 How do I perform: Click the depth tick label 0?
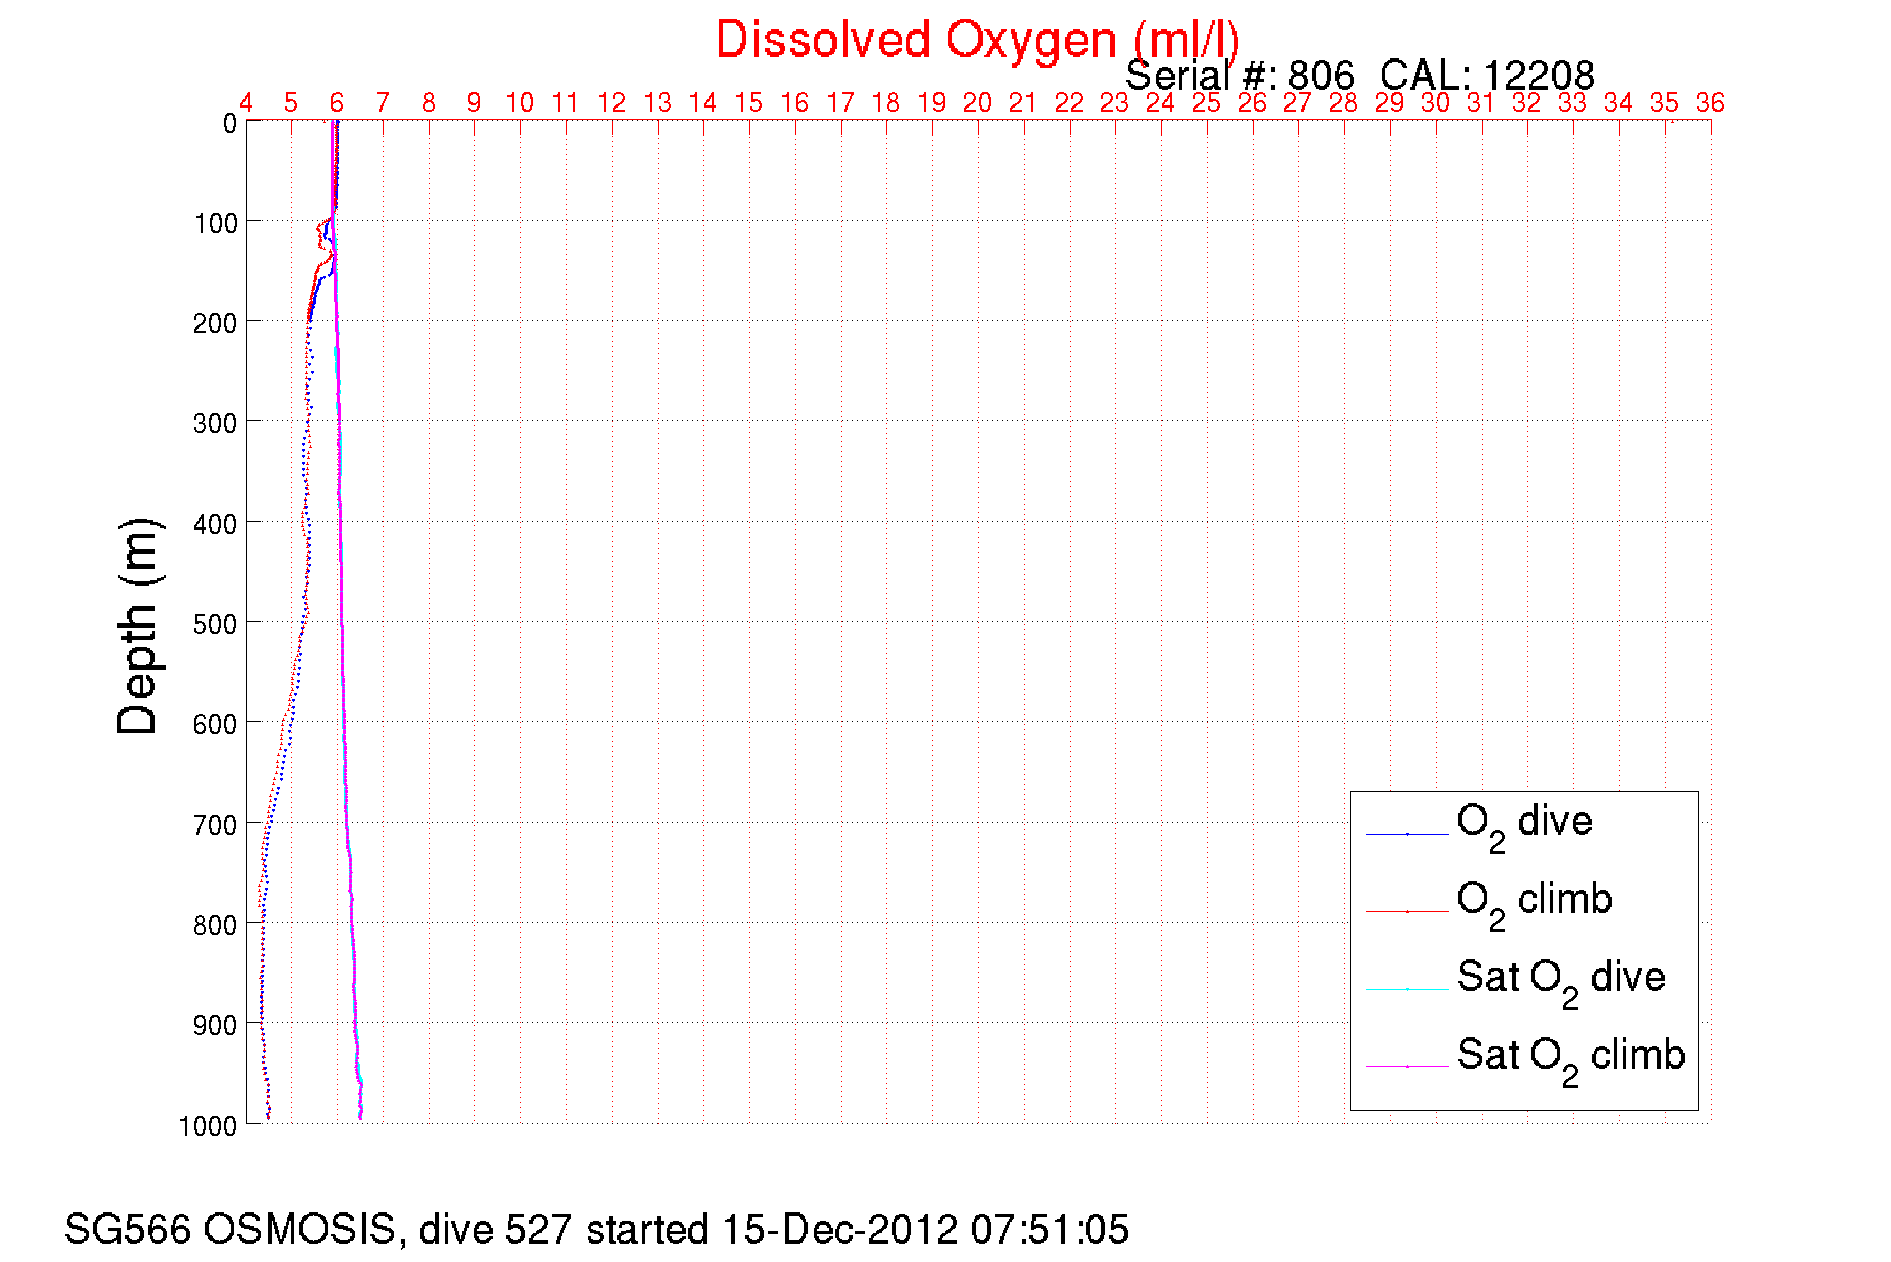click(230, 124)
